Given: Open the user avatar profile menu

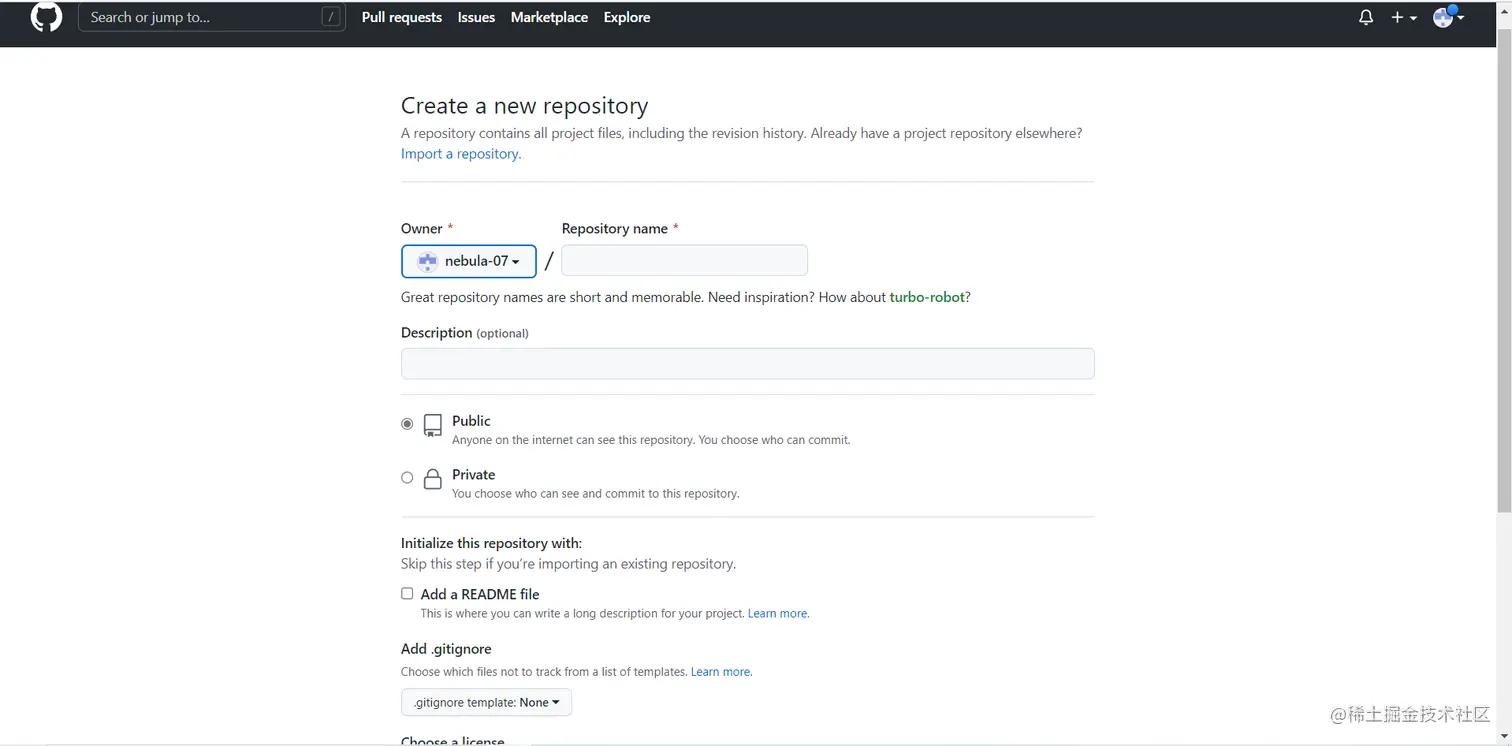Looking at the screenshot, I should [x=1447, y=17].
